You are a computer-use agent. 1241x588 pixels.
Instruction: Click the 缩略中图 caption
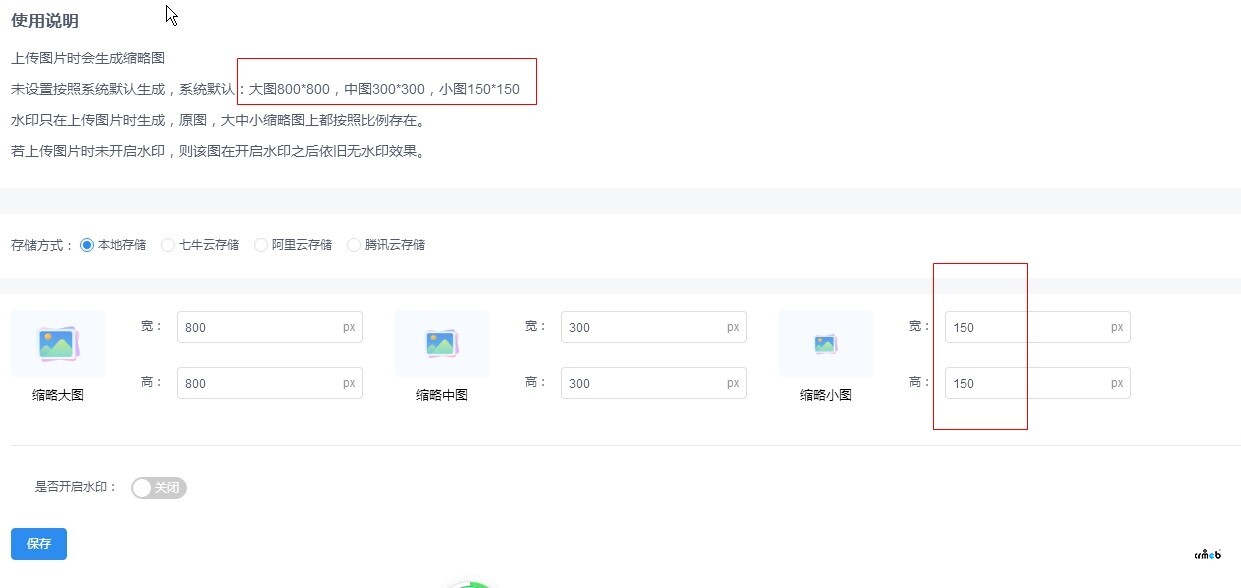442,395
